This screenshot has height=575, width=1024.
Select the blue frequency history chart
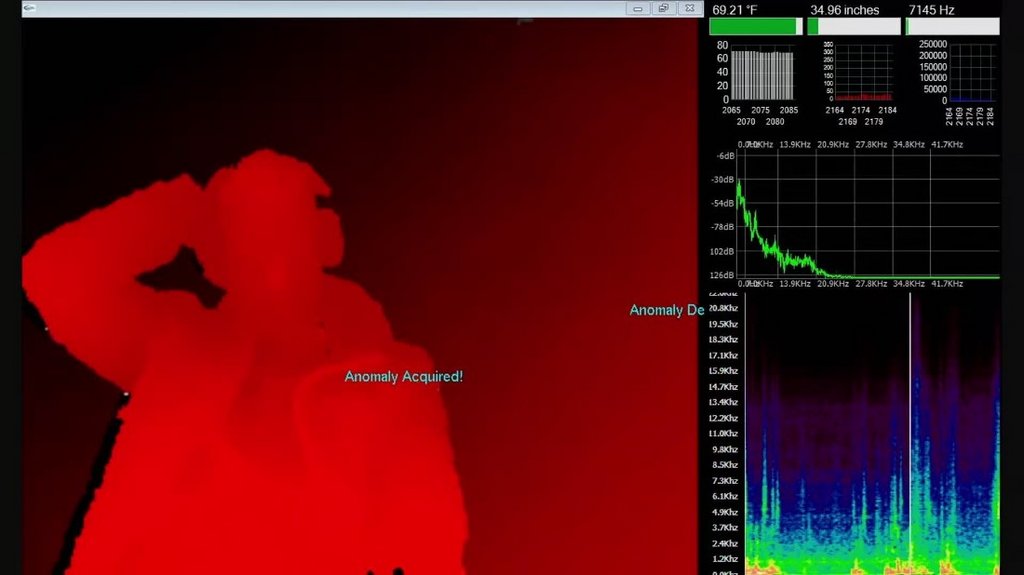pos(972,73)
